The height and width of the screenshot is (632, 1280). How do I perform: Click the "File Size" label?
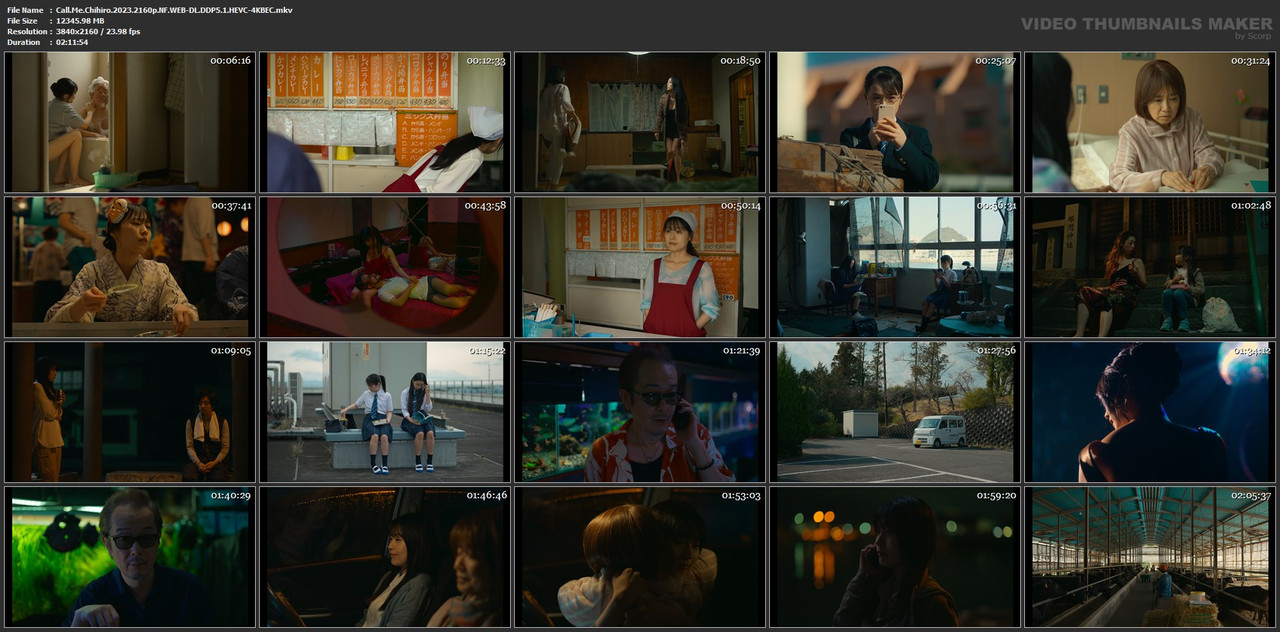pyautogui.click(x=22, y=21)
